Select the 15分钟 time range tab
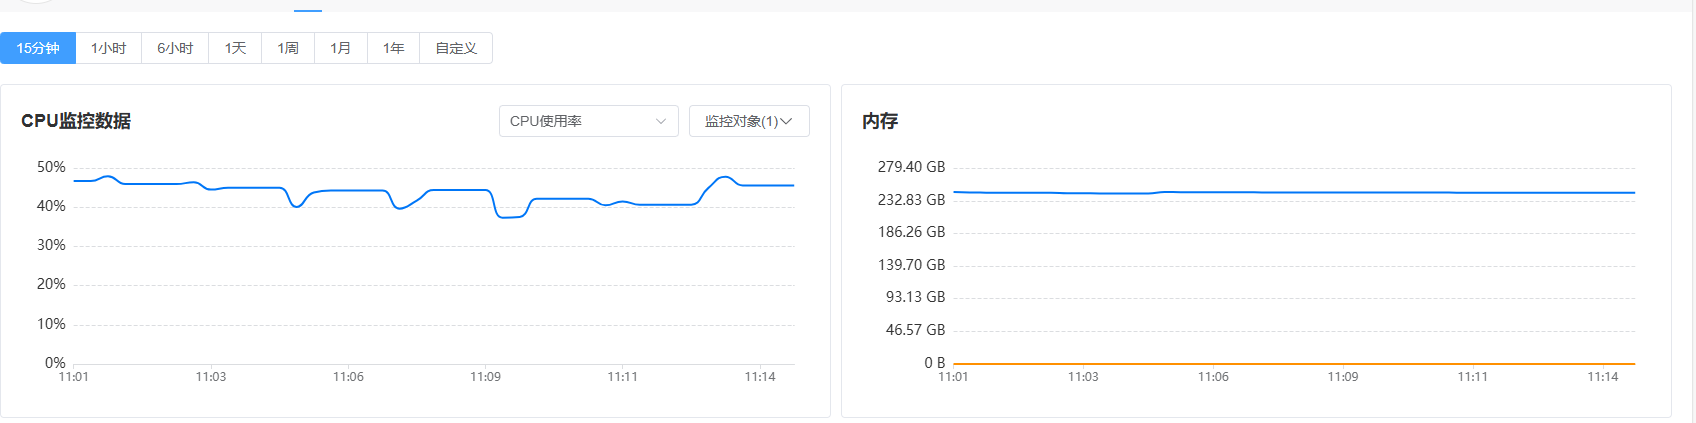Screen dimensions: 1696x423 (38, 48)
